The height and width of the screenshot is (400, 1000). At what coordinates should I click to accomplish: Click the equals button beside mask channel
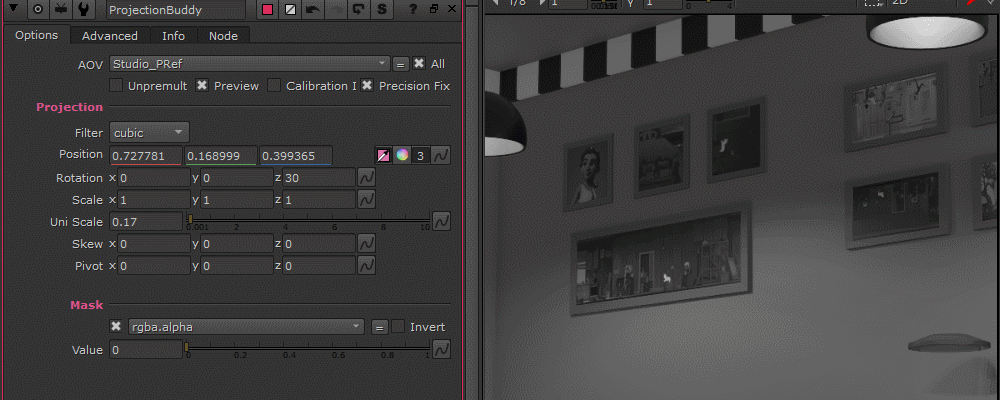click(x=378, y=327)
